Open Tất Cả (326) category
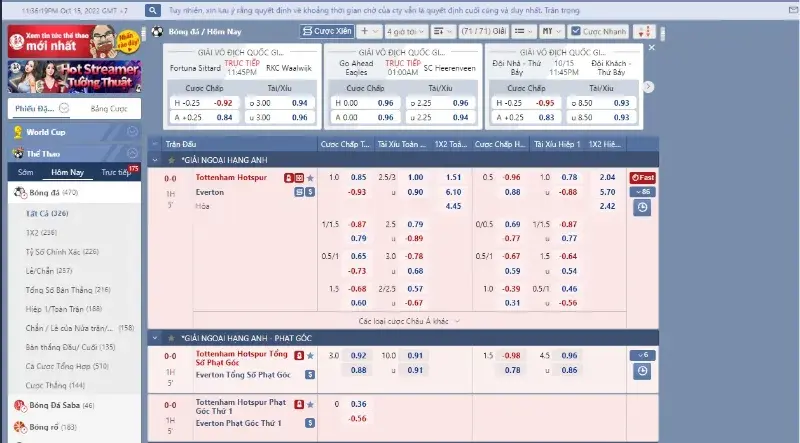Image resolution: width=800 pixels, height=443 pixels. (x=47, y=213)
